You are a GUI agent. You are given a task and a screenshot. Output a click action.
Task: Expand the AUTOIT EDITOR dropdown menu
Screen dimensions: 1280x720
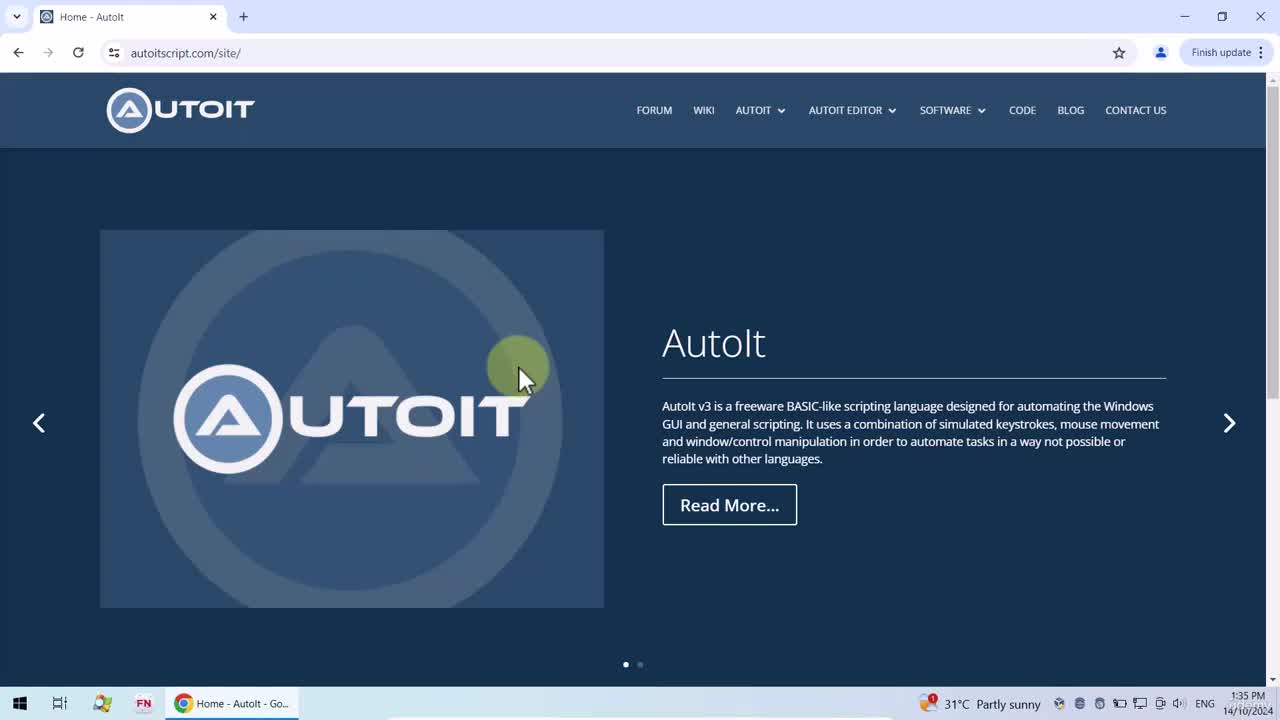click(x=852, y=110)
